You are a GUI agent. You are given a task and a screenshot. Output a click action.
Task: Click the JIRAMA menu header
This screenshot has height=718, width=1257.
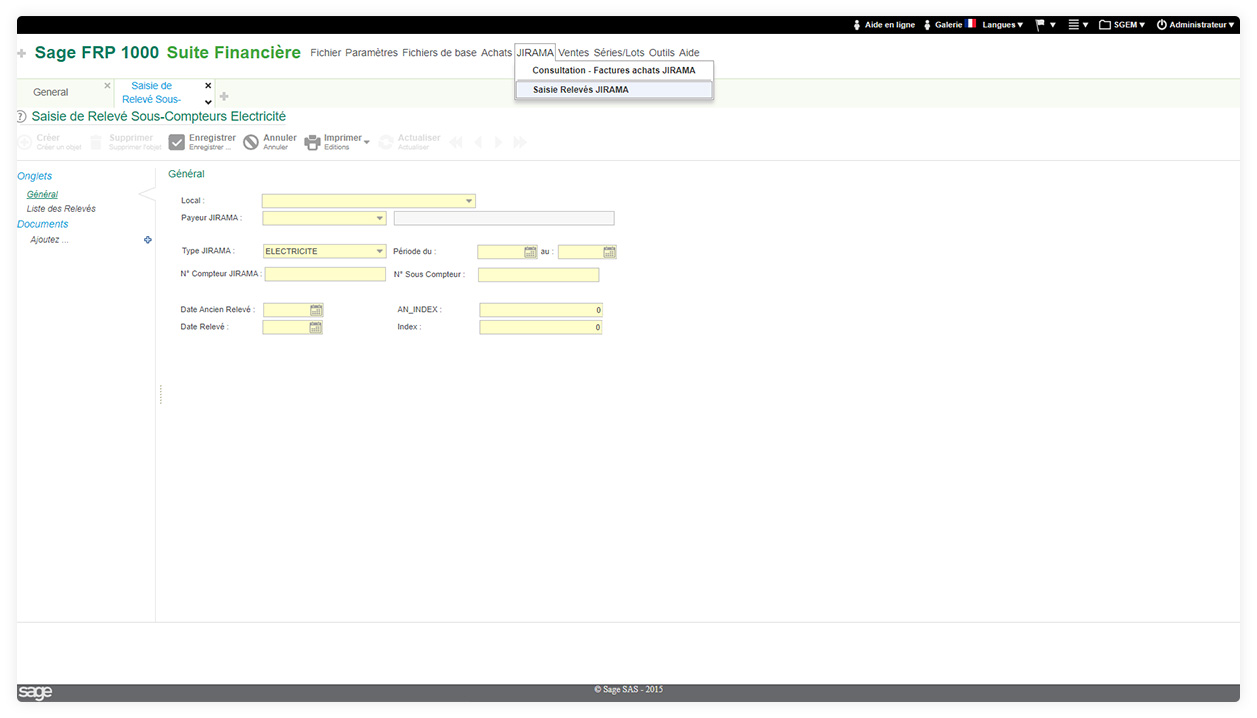(535, 53)
